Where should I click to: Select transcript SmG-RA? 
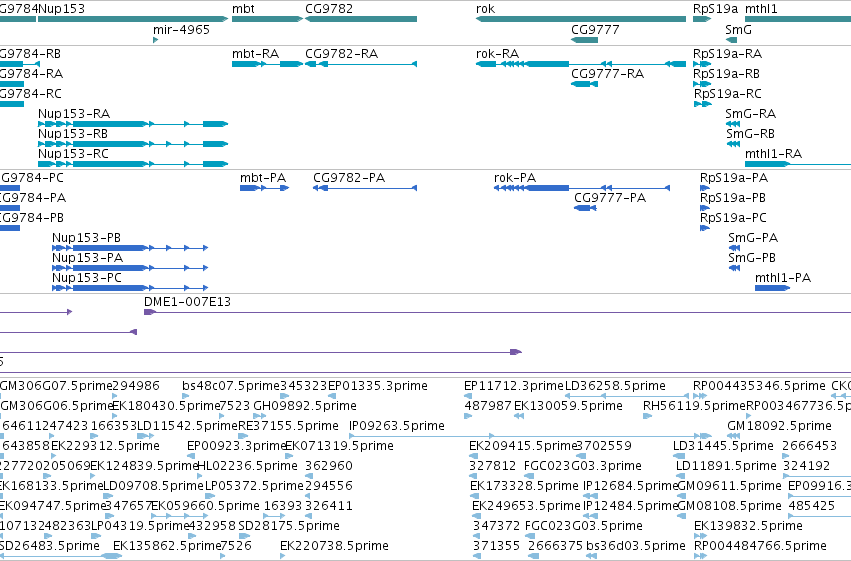[751, 113]
